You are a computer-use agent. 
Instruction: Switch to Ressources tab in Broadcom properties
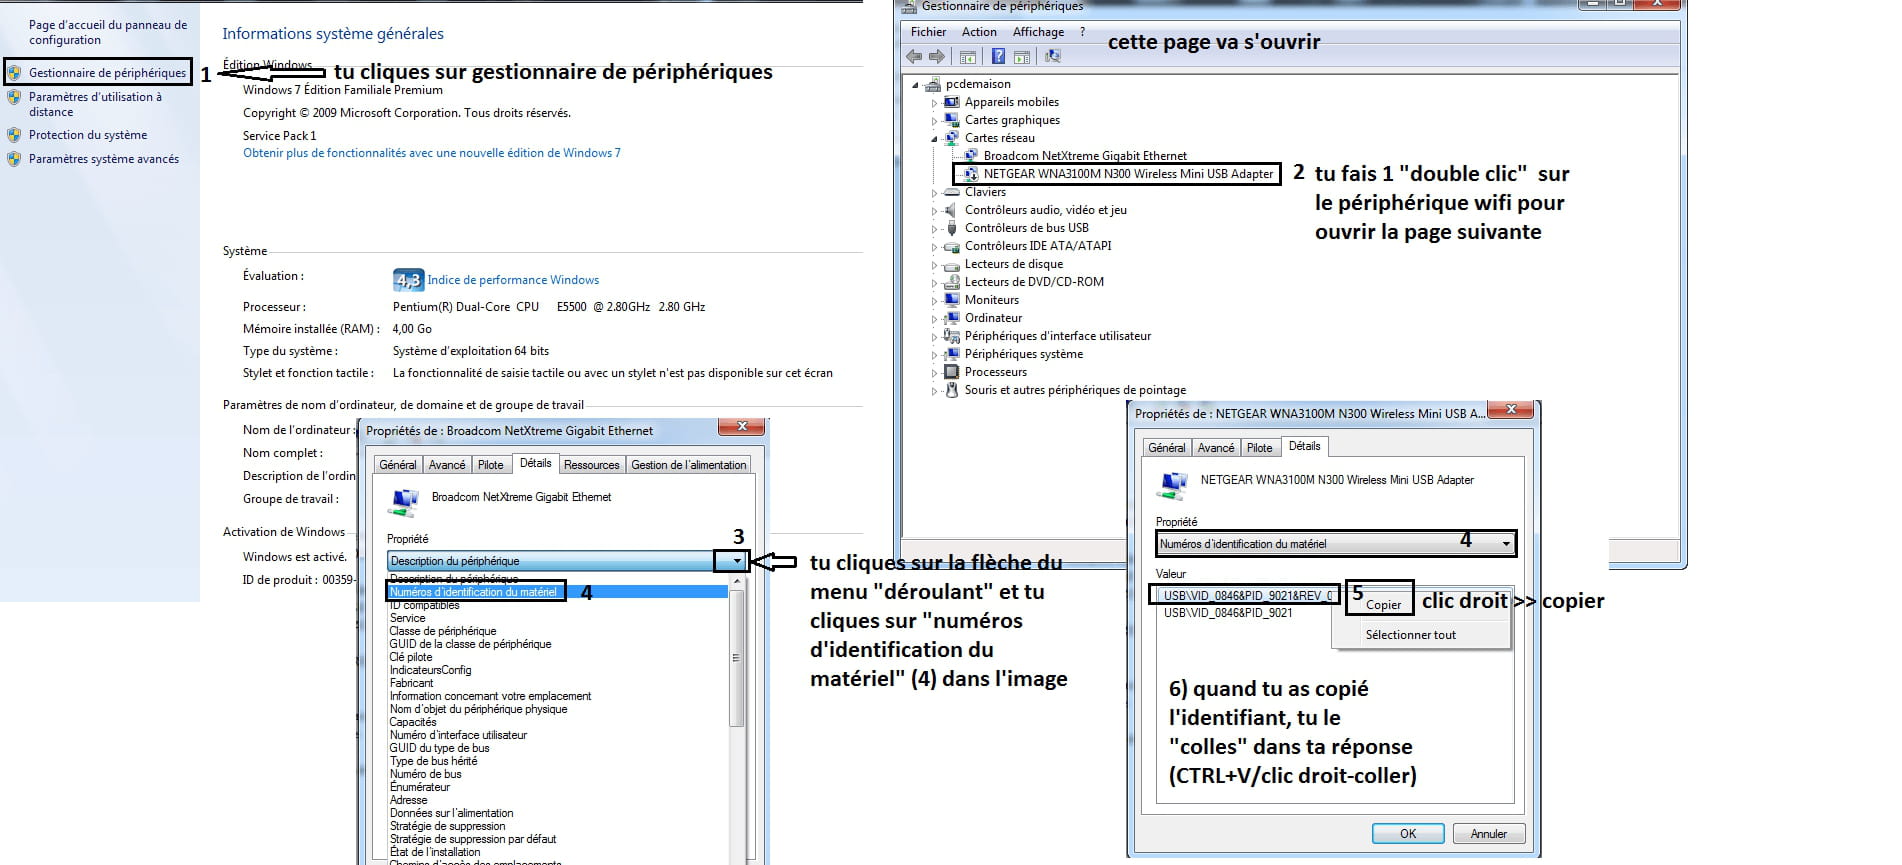click(x=591, y=465)
